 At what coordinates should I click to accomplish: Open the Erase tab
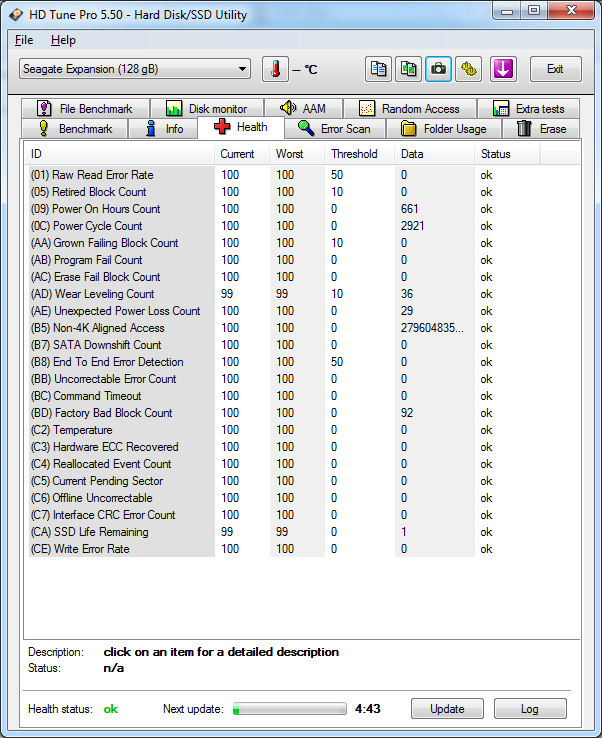click(x=541, y=128)
